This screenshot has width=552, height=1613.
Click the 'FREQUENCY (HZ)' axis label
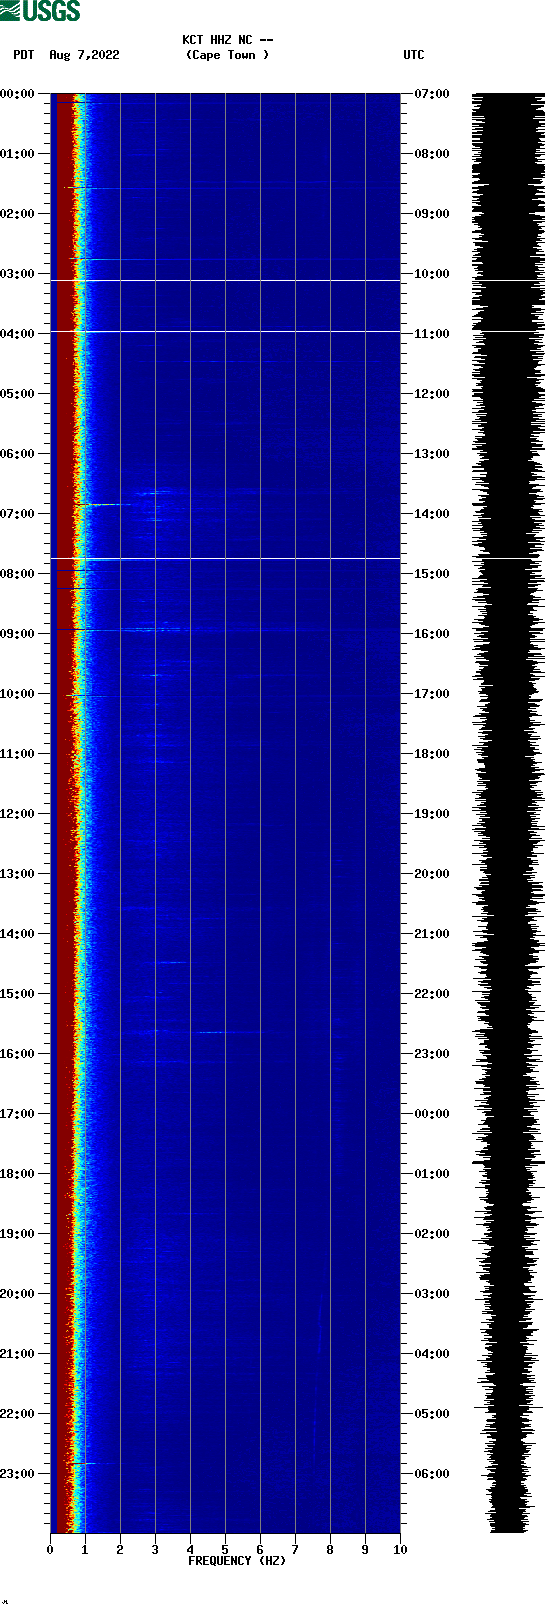coord(237,1560)
